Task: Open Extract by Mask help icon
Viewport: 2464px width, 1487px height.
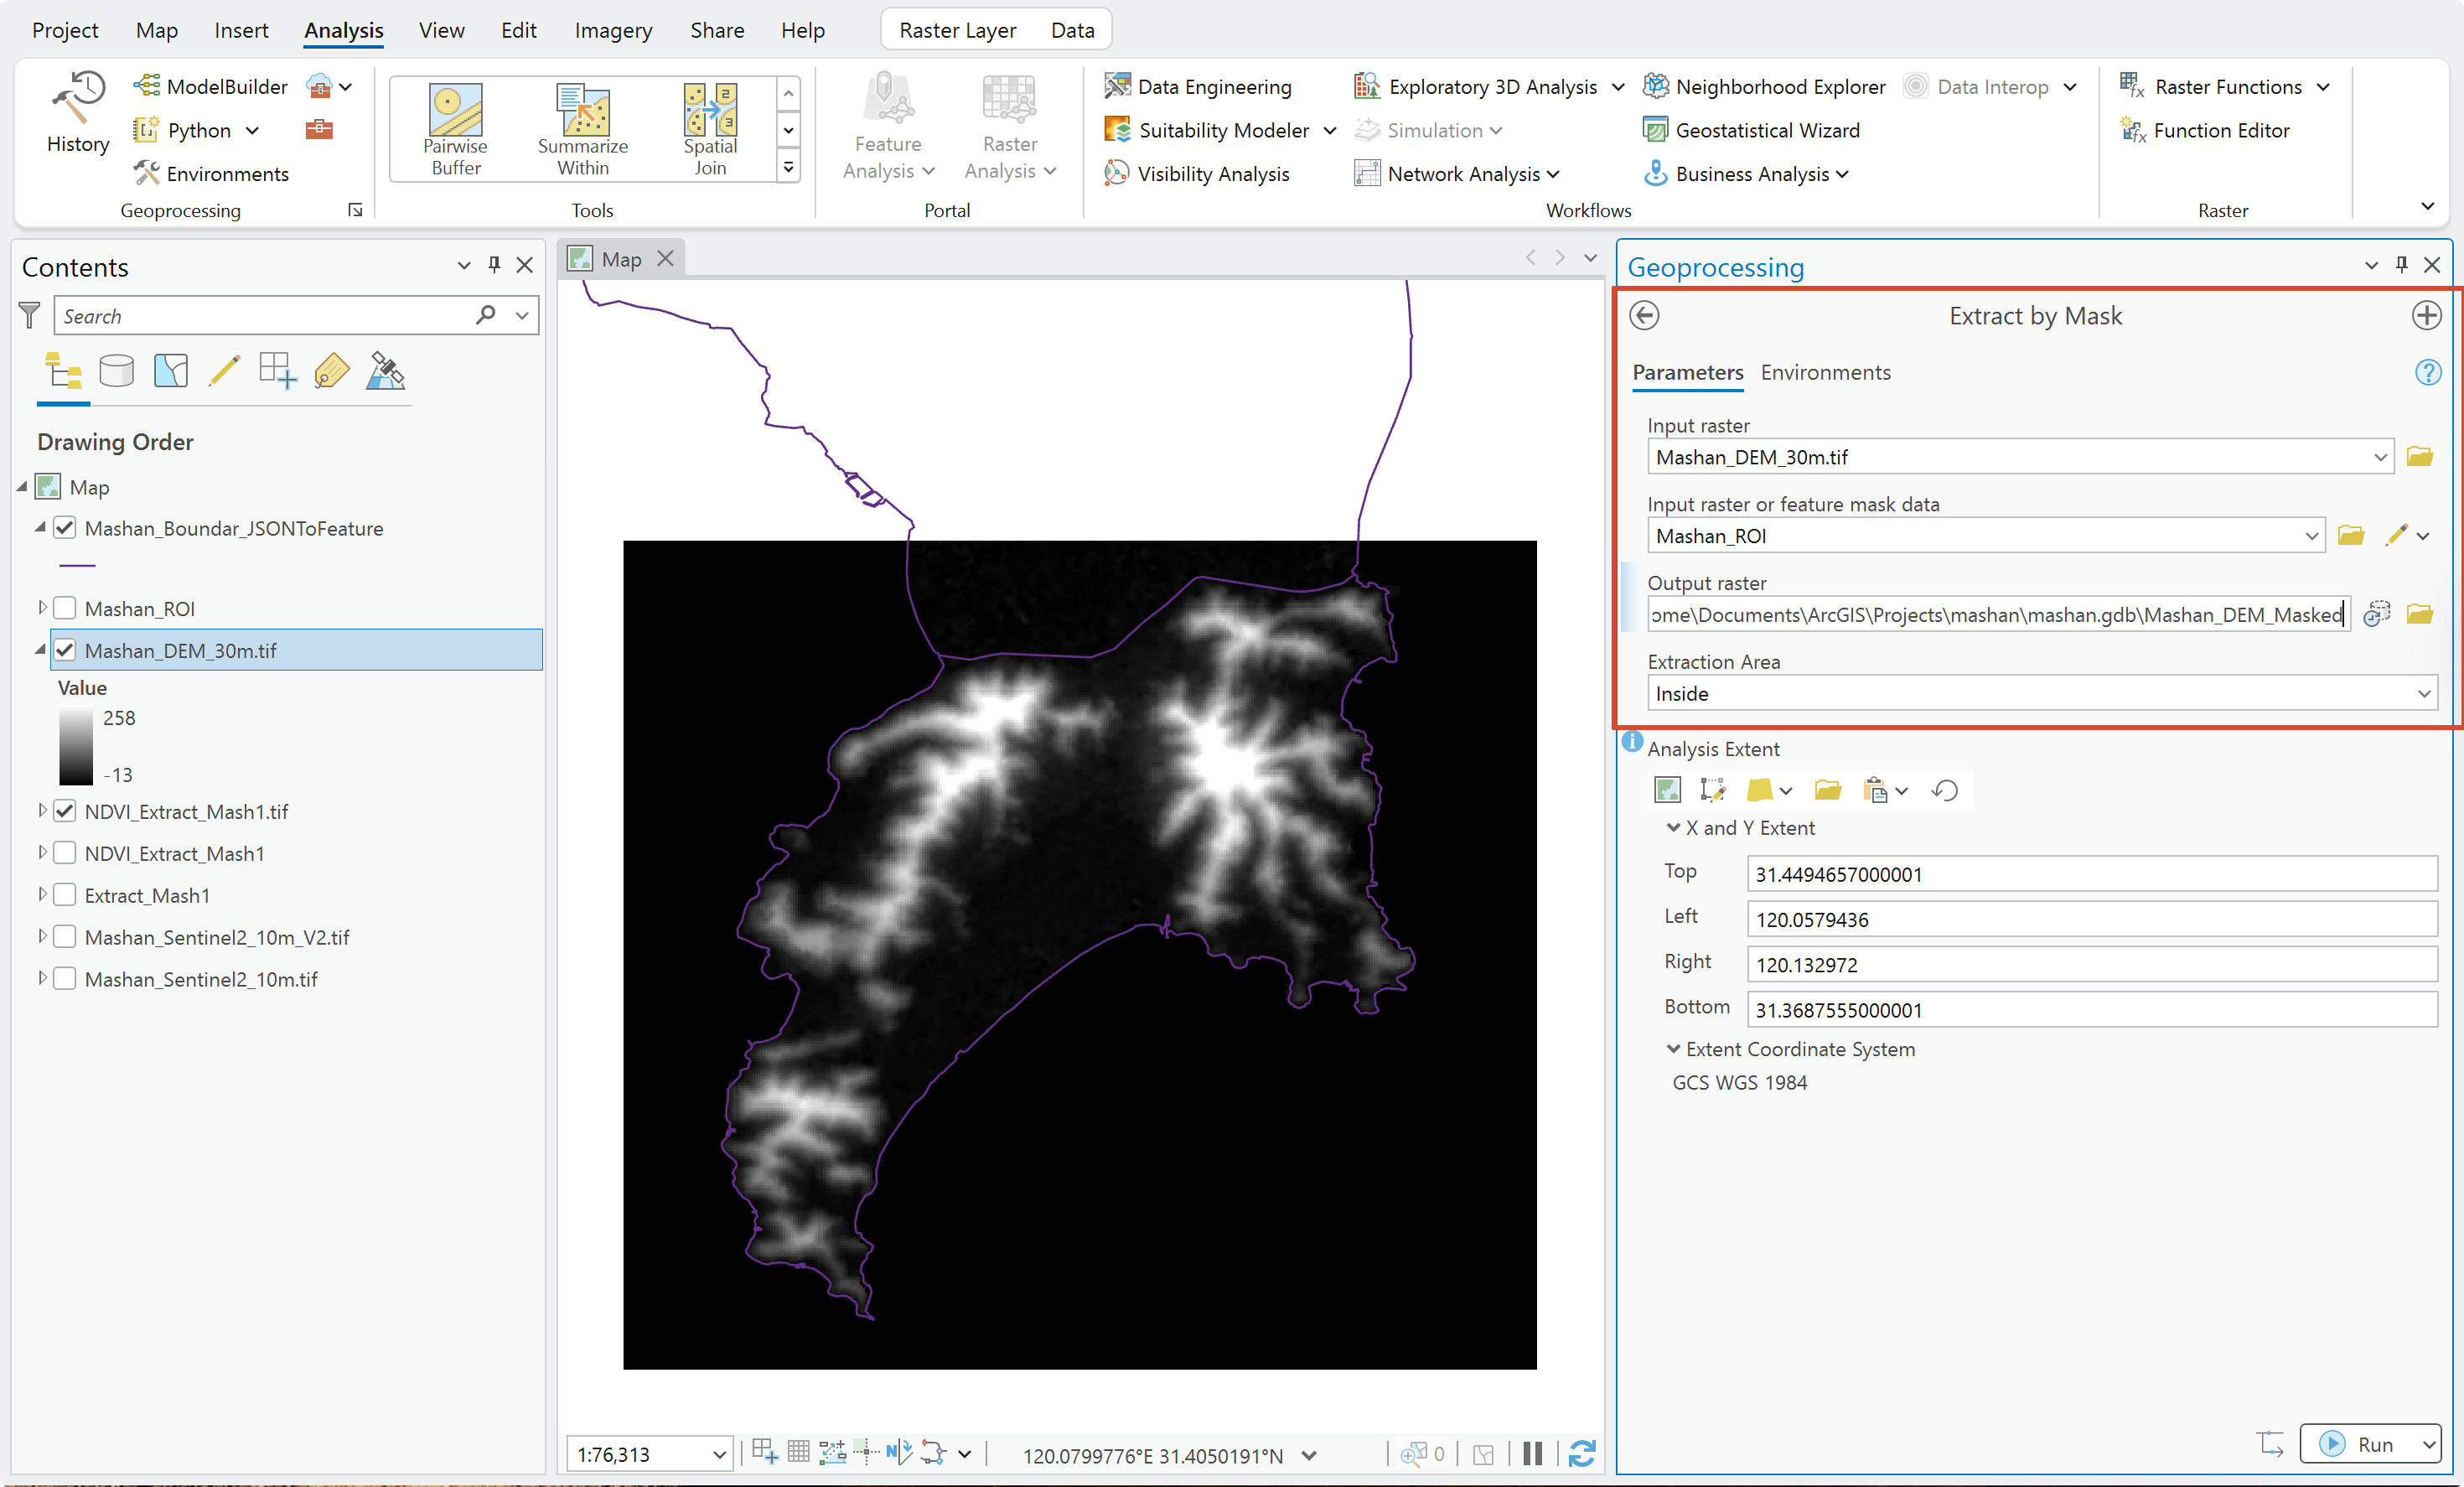Action: 2428,372
